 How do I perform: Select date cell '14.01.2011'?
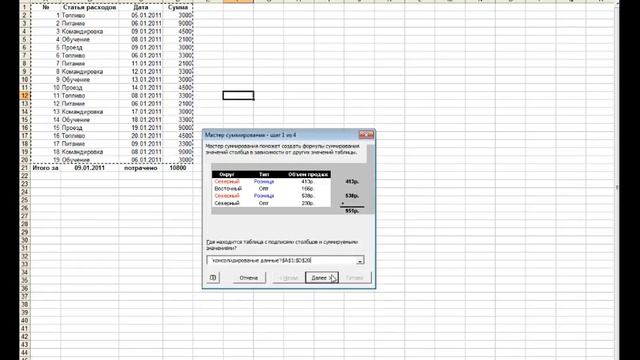141,88
